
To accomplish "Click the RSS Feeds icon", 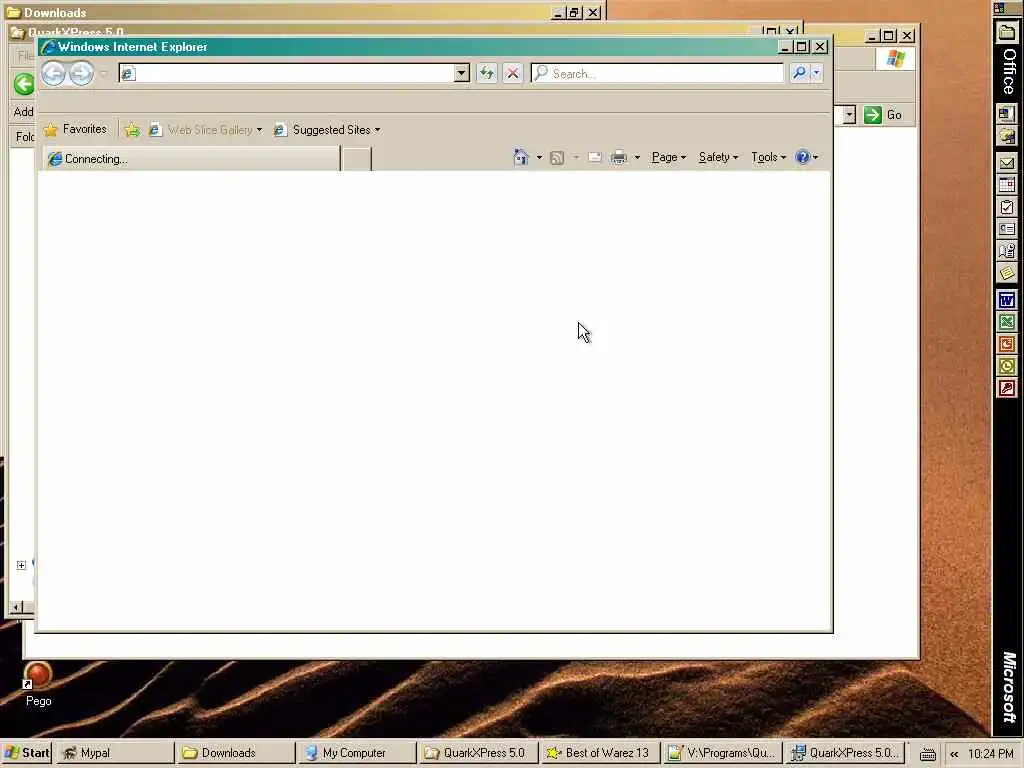I will (557, 157).
